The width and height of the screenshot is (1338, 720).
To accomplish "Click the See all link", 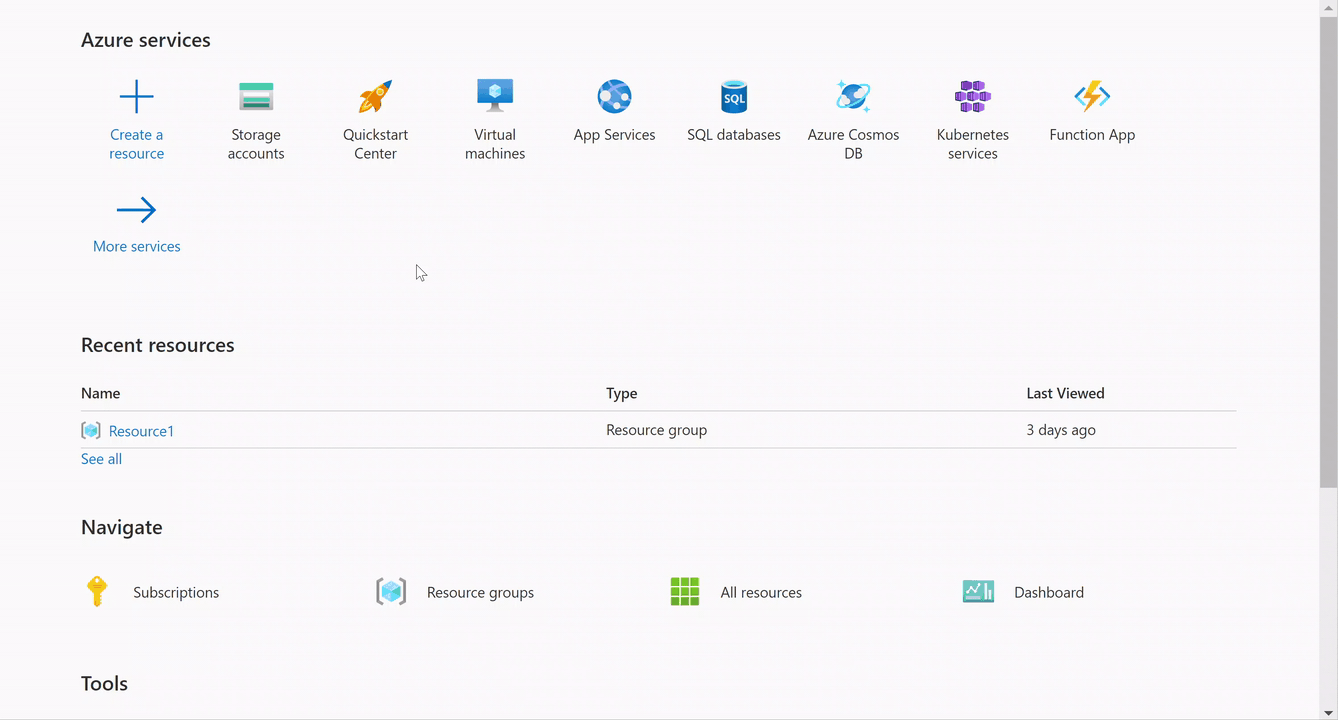I will pos(101,459).
